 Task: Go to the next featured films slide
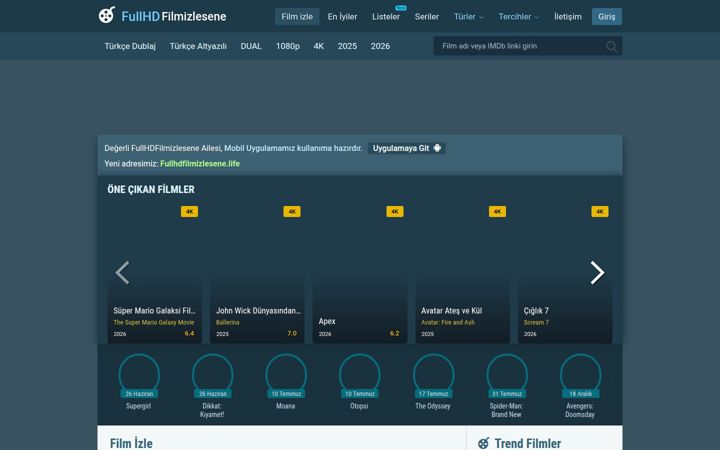(597, 273)
